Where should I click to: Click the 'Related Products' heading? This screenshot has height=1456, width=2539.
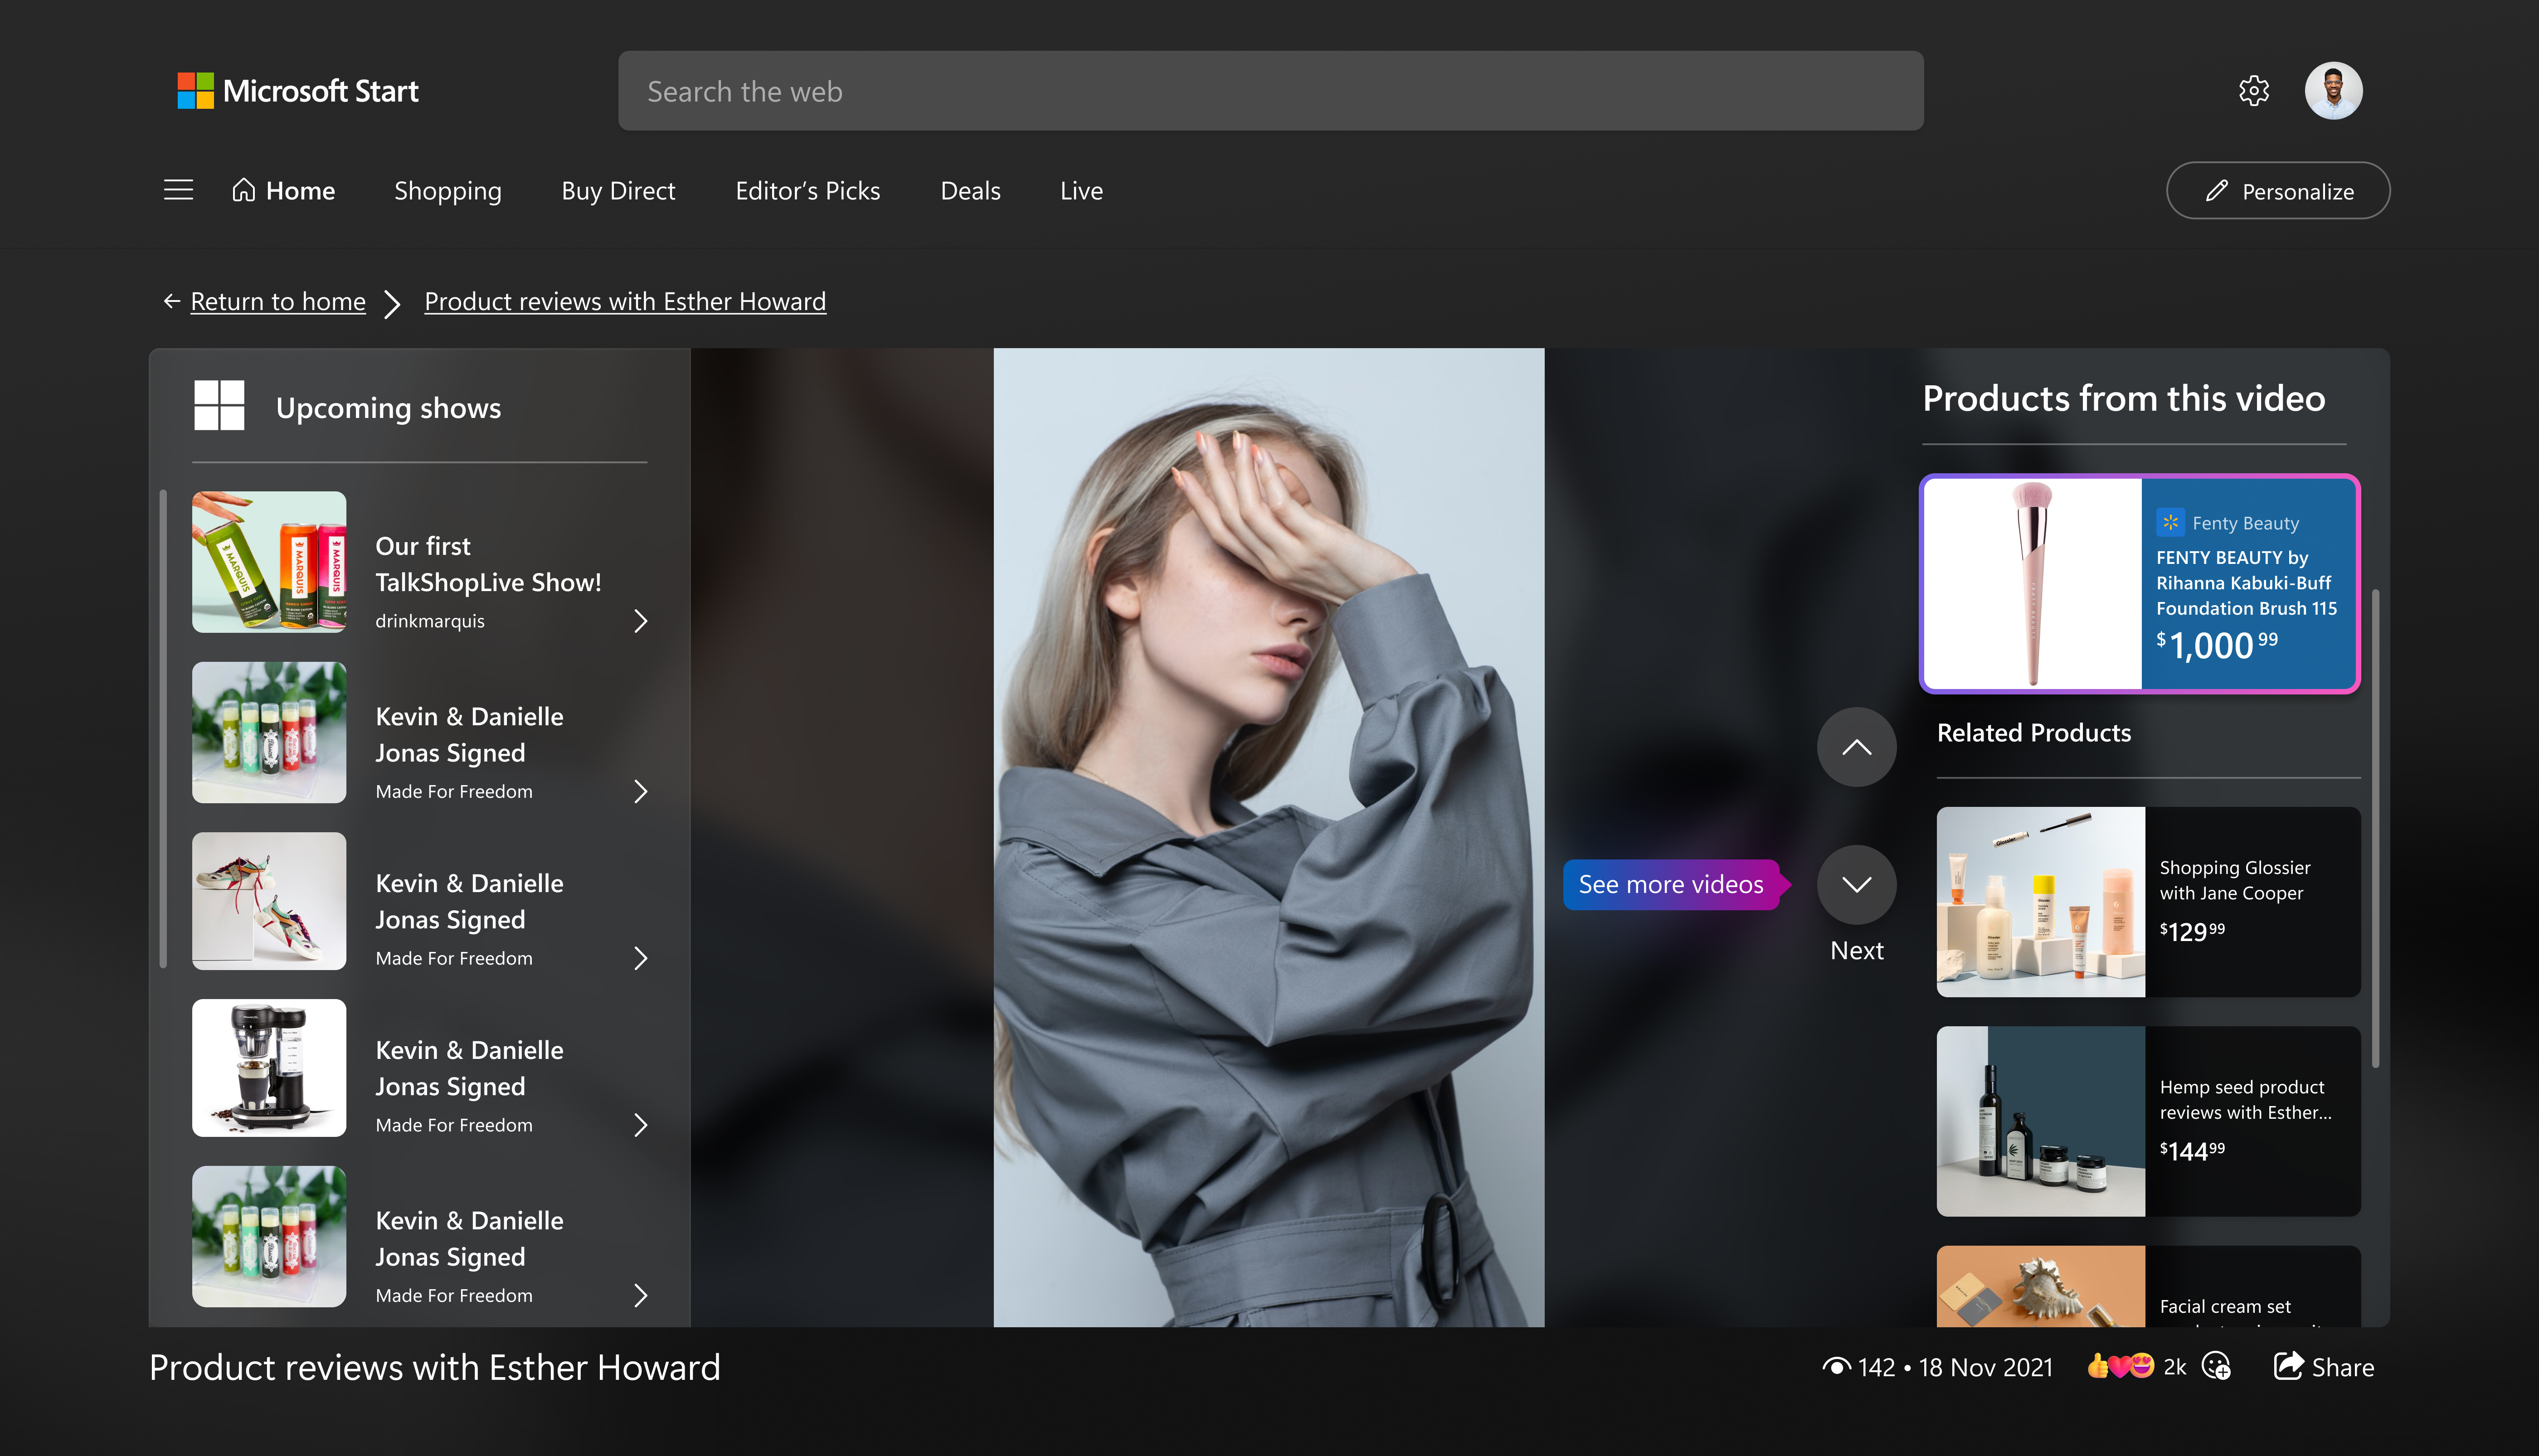2034,733
